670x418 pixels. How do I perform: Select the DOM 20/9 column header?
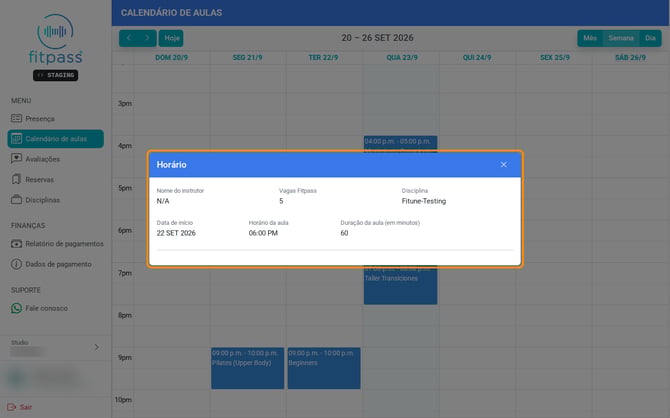coord(171,58)
